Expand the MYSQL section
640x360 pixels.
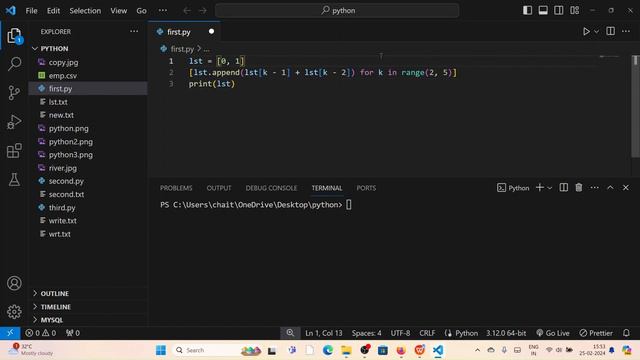coord(88,320)
